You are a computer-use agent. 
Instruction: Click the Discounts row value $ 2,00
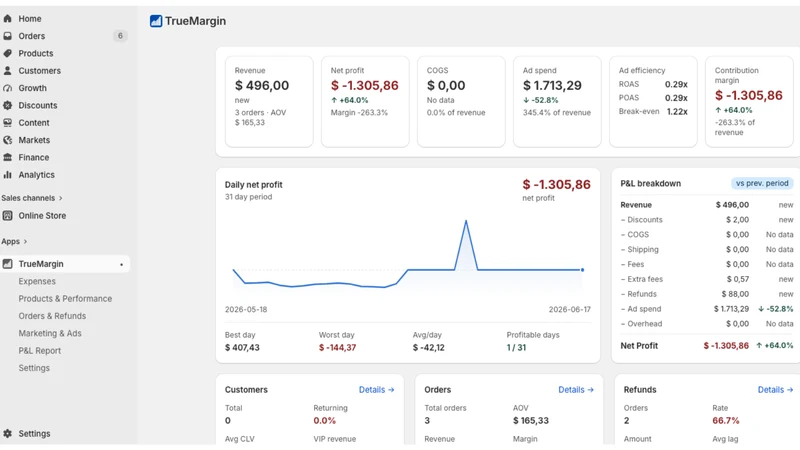[738, 219]
